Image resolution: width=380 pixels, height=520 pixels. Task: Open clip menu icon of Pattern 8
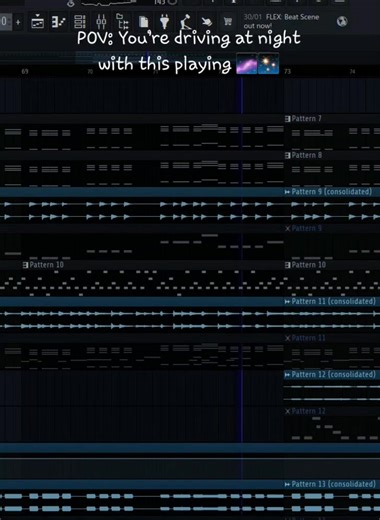pos(287,155)
